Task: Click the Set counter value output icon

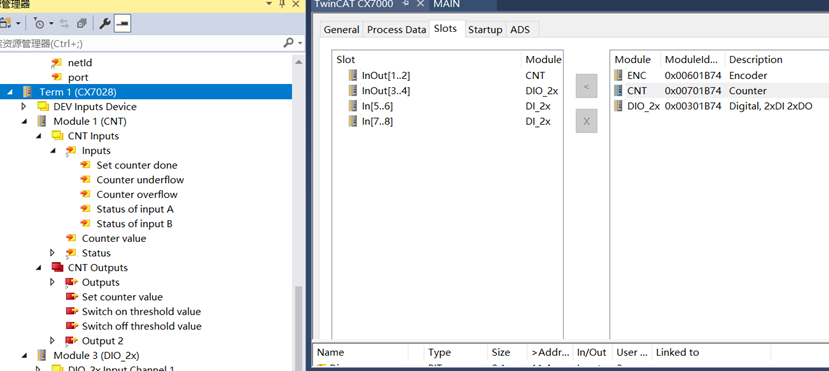Action: click(71, 297)
